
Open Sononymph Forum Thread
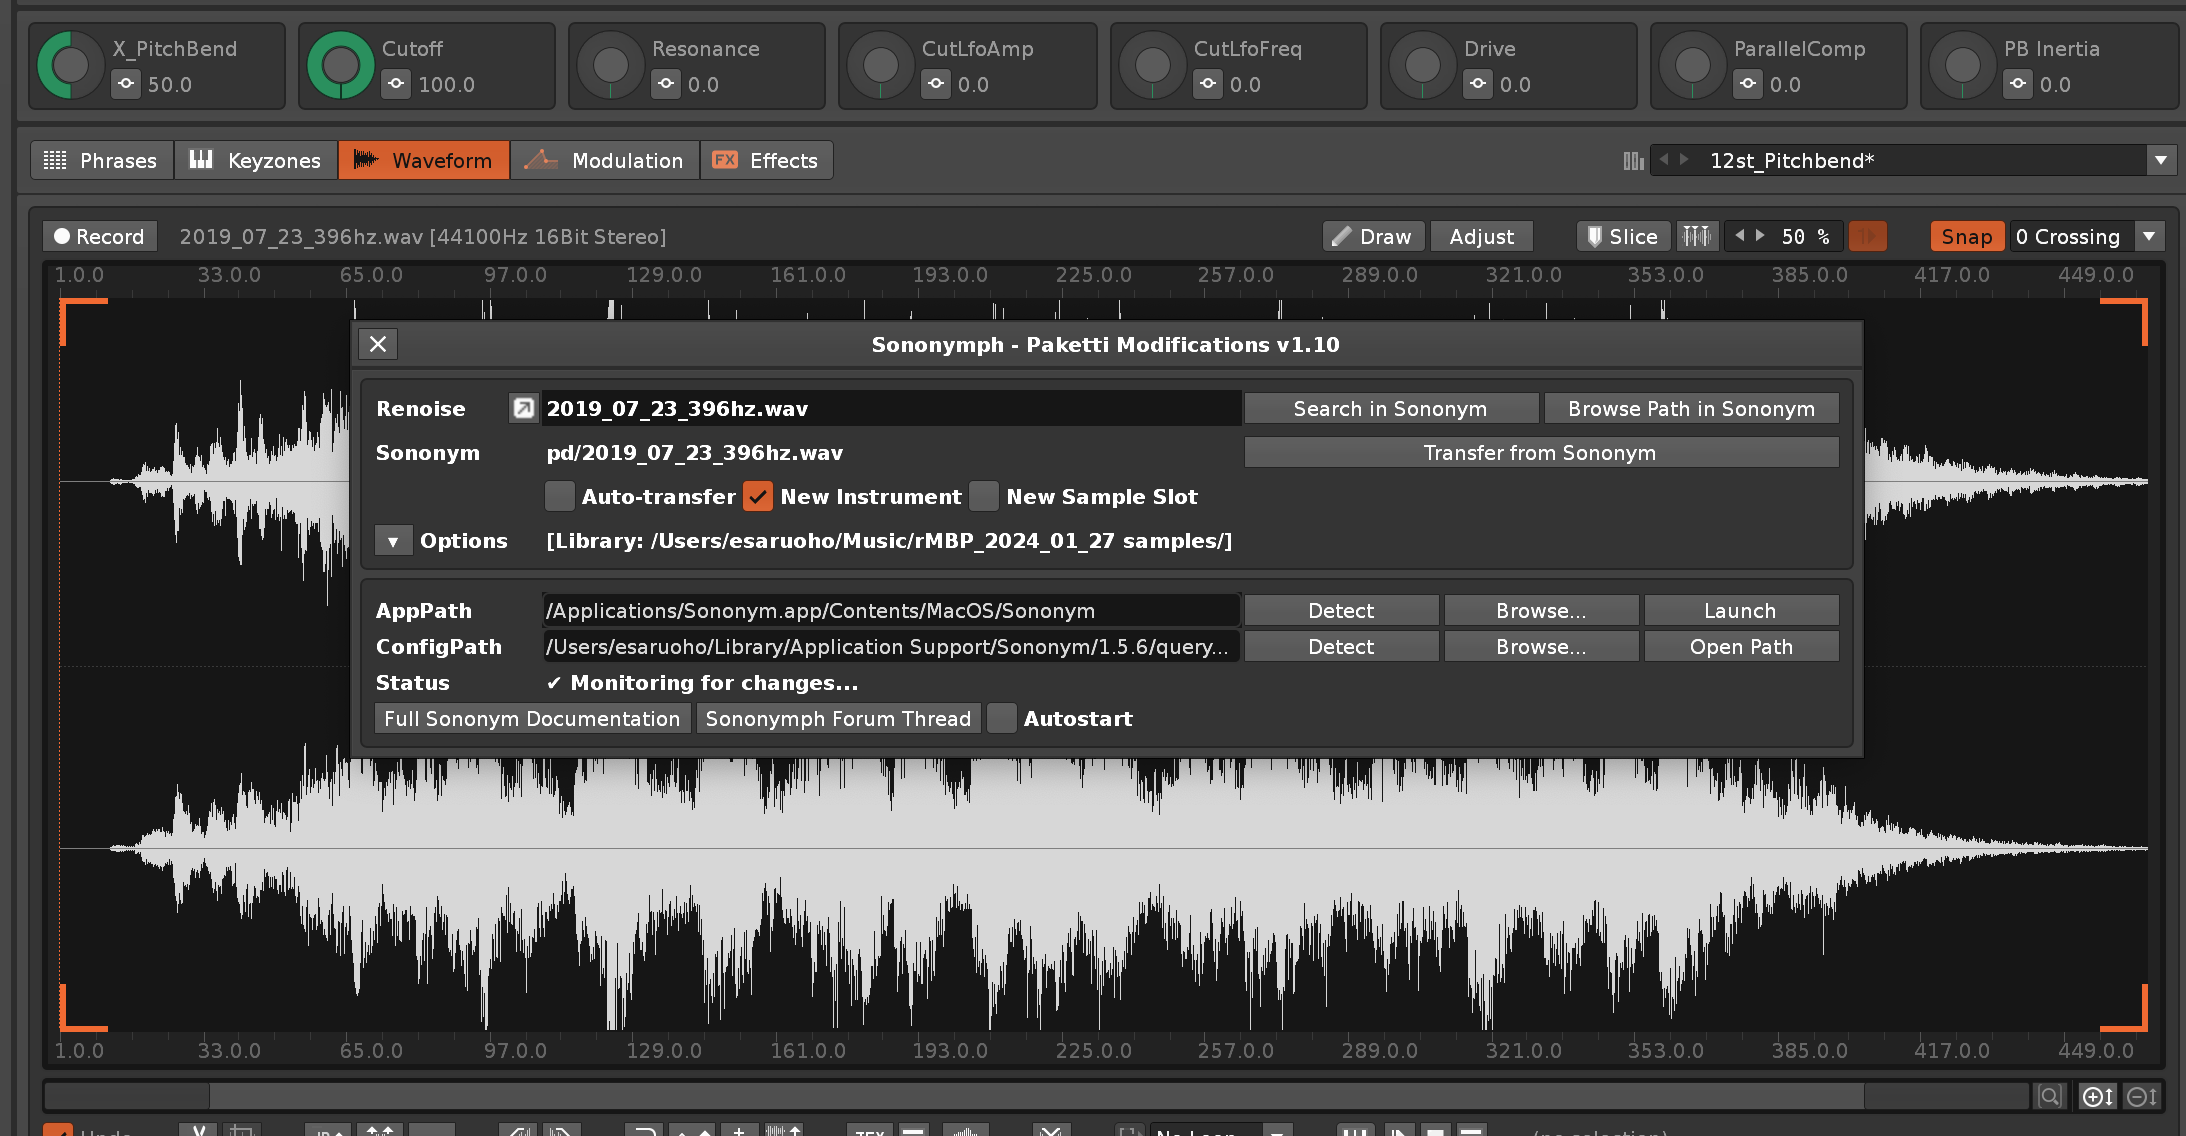[838, 718]
